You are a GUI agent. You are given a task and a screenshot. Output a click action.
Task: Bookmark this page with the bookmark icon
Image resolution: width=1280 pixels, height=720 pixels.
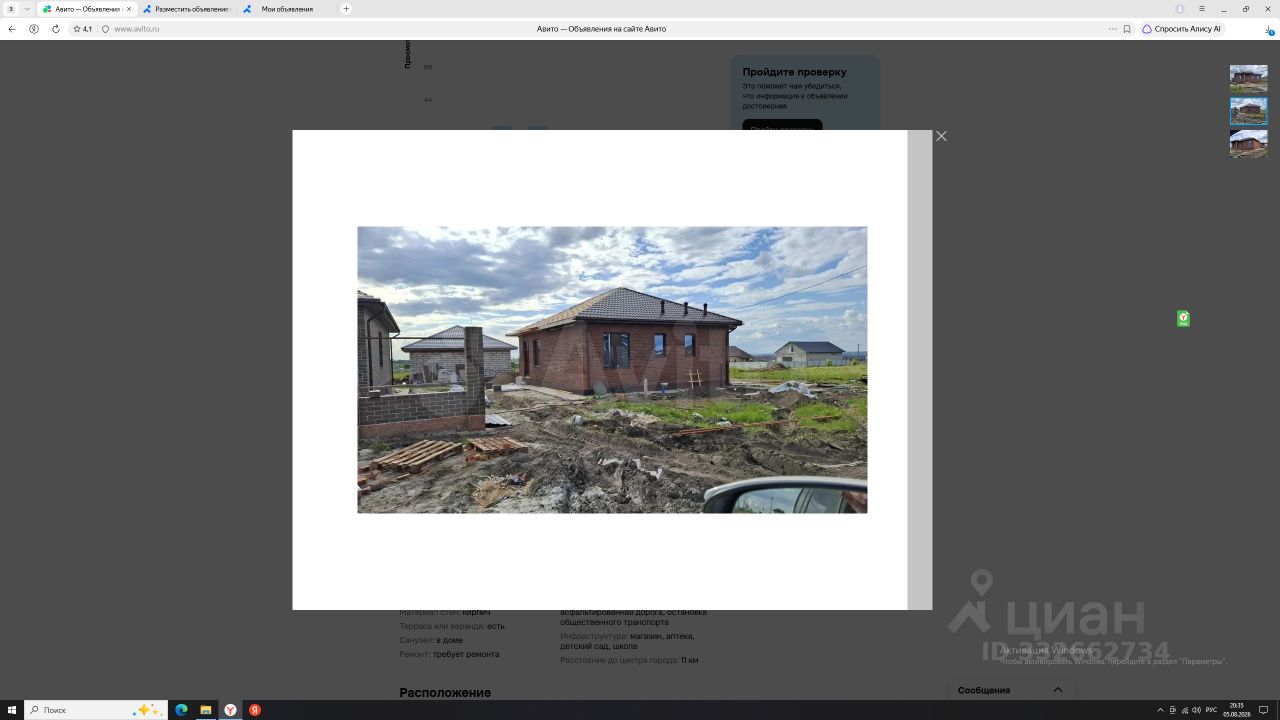1127,29
